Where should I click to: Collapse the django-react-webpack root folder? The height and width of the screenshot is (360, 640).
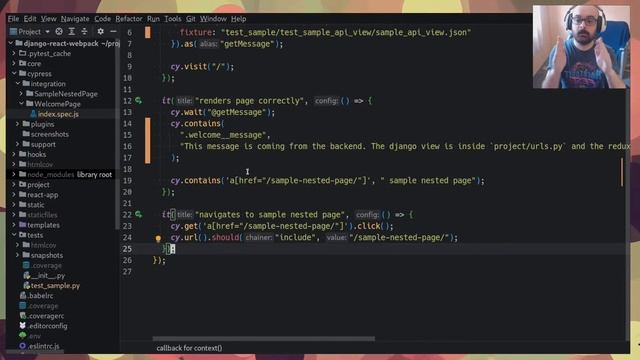click(x=11, y=43)
